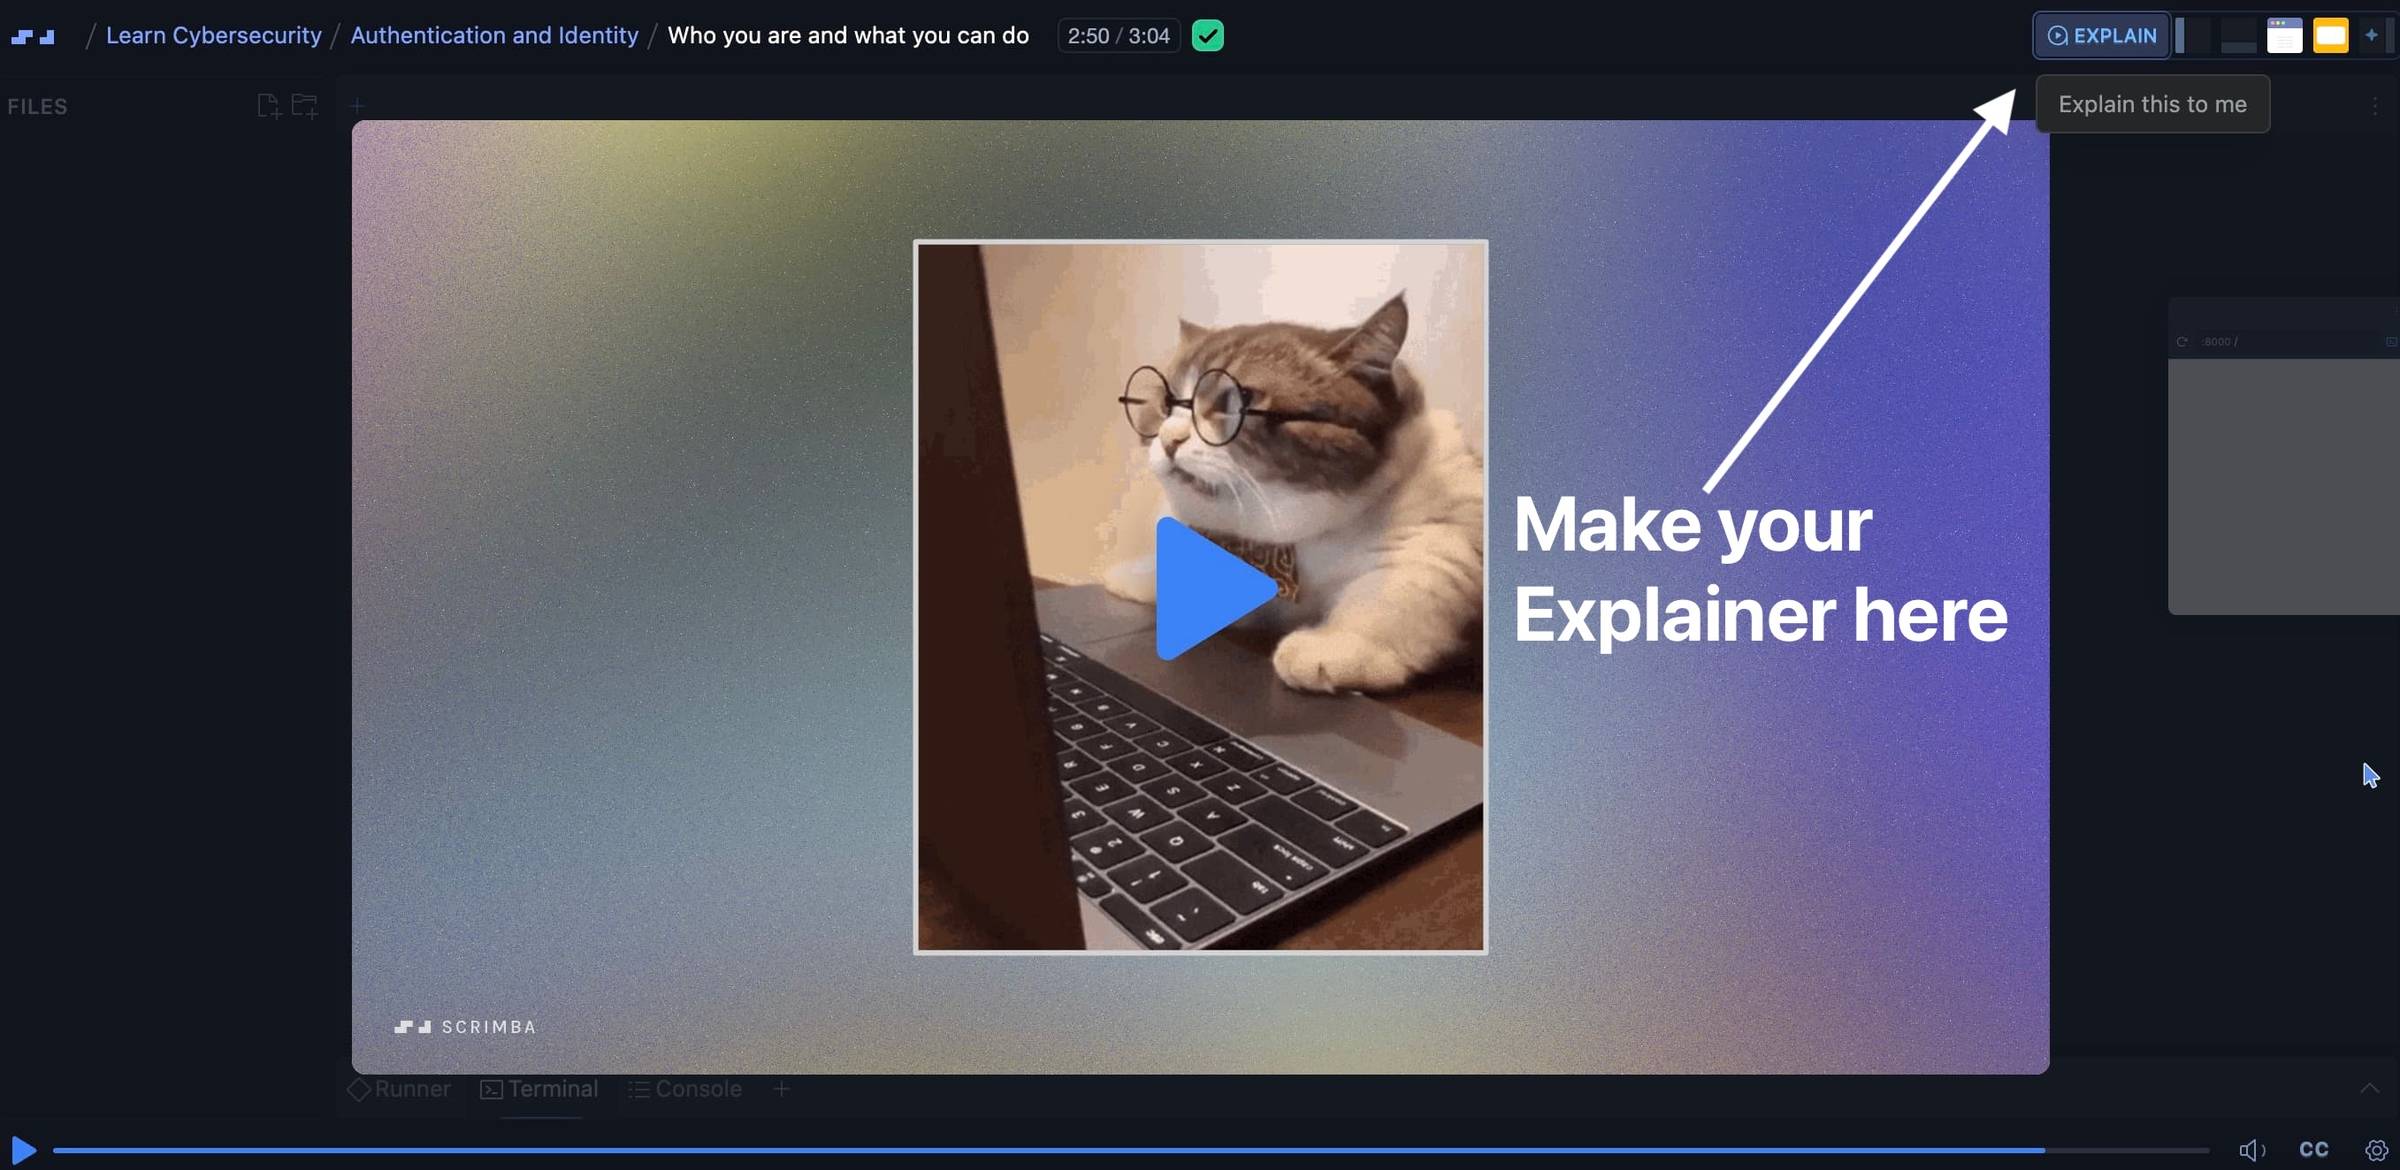Reload the mini browser preview
The width and height of the screenshot is (2400, 1170).
pos(2182,342)
